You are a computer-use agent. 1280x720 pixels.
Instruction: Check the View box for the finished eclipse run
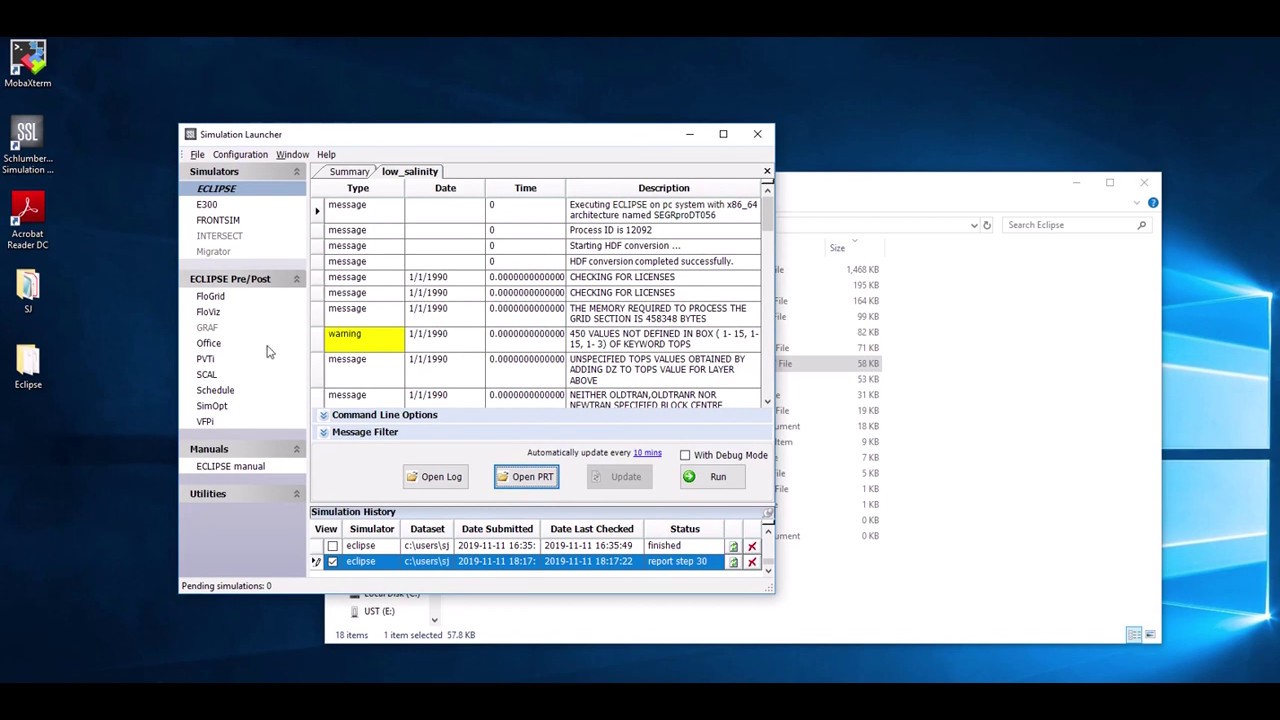click(x=333, y=546)
